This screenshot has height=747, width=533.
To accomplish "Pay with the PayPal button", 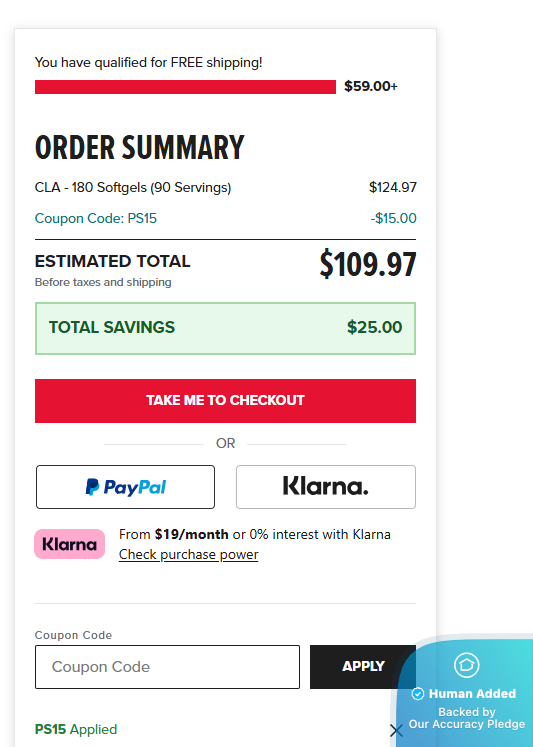I will click(x=125, y=487).
